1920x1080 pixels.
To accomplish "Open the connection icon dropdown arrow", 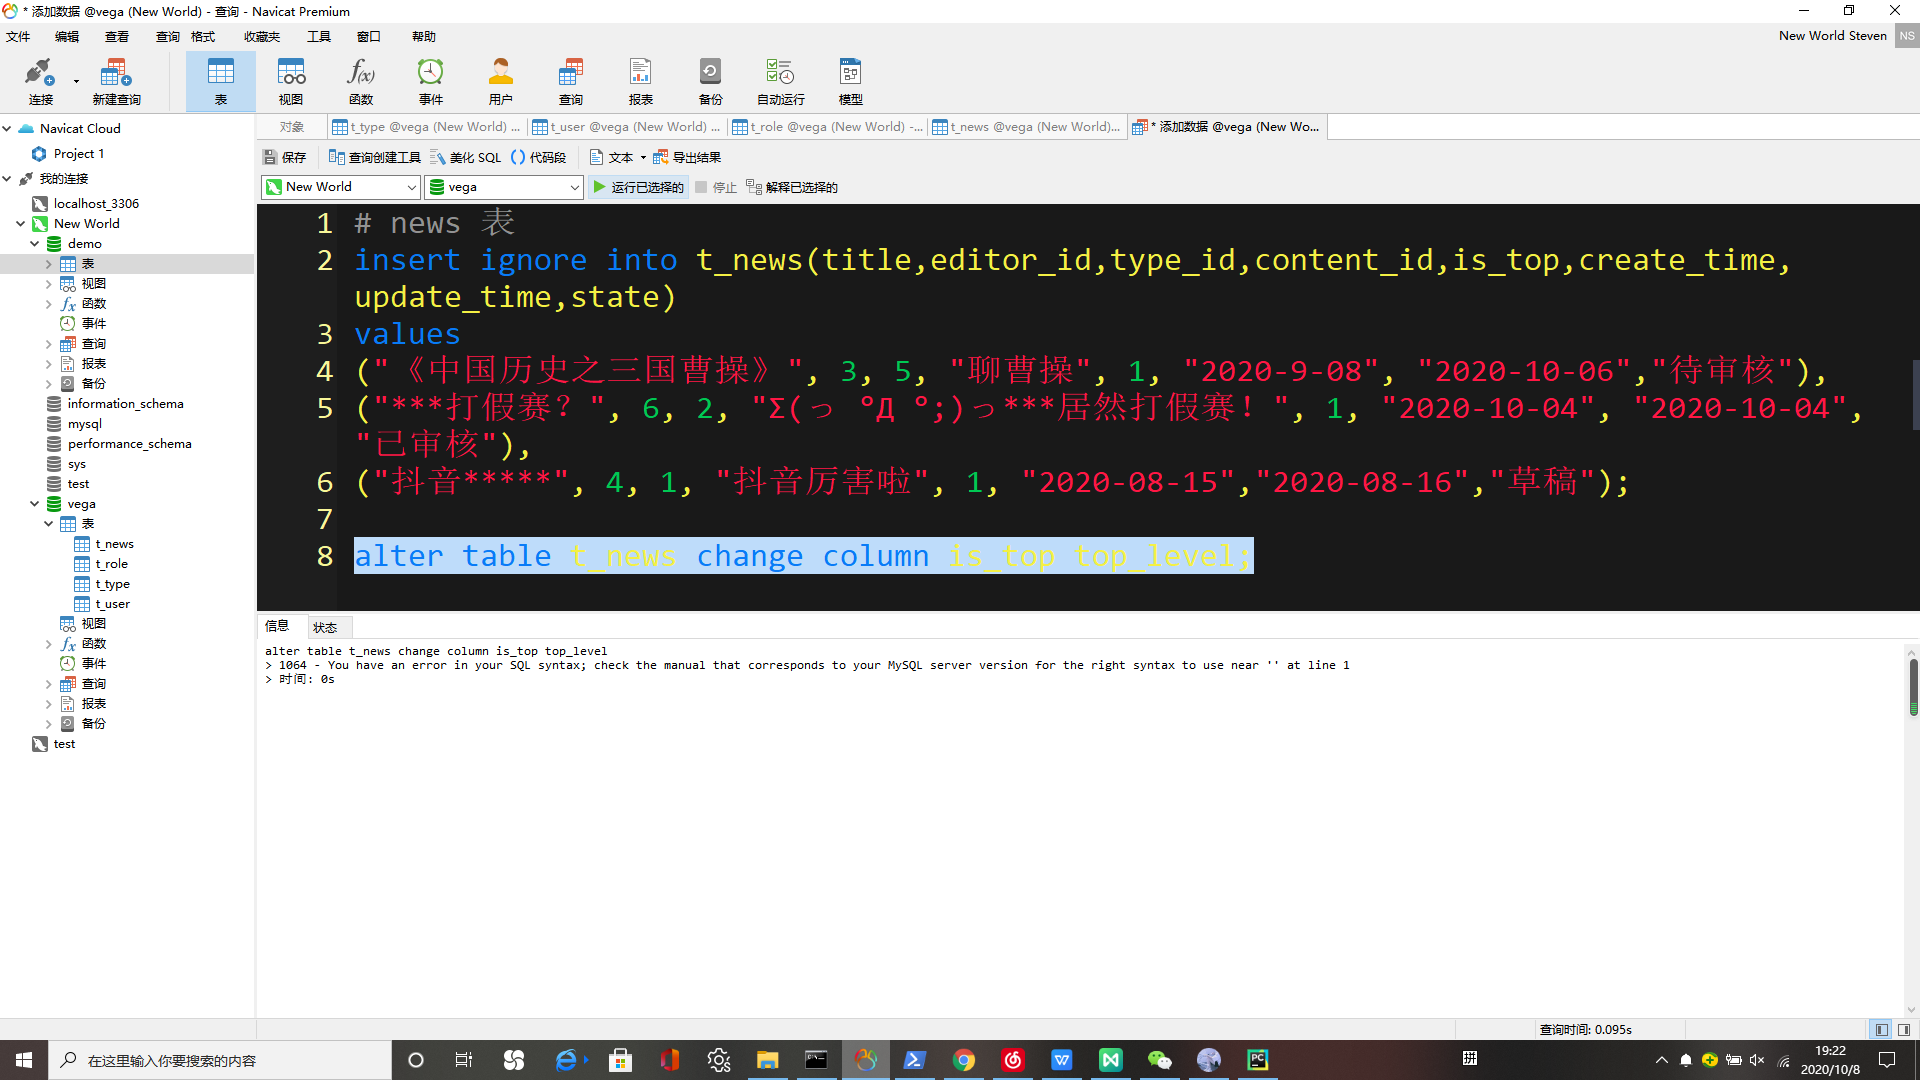I will [x=76, y=81].
